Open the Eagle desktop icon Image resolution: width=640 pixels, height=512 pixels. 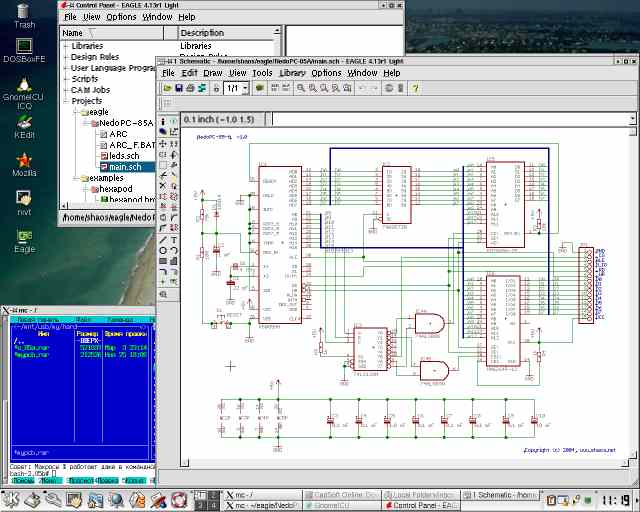(24, 241)
